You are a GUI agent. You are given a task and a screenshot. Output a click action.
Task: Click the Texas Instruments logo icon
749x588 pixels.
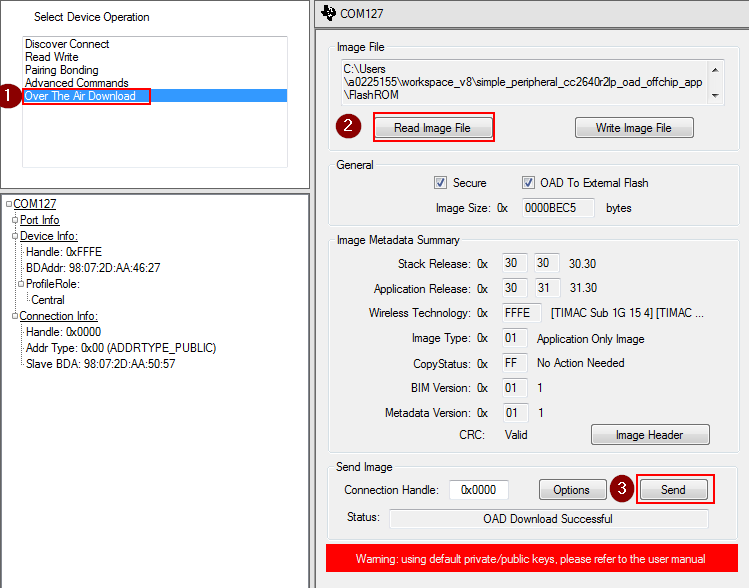point(330,13)
